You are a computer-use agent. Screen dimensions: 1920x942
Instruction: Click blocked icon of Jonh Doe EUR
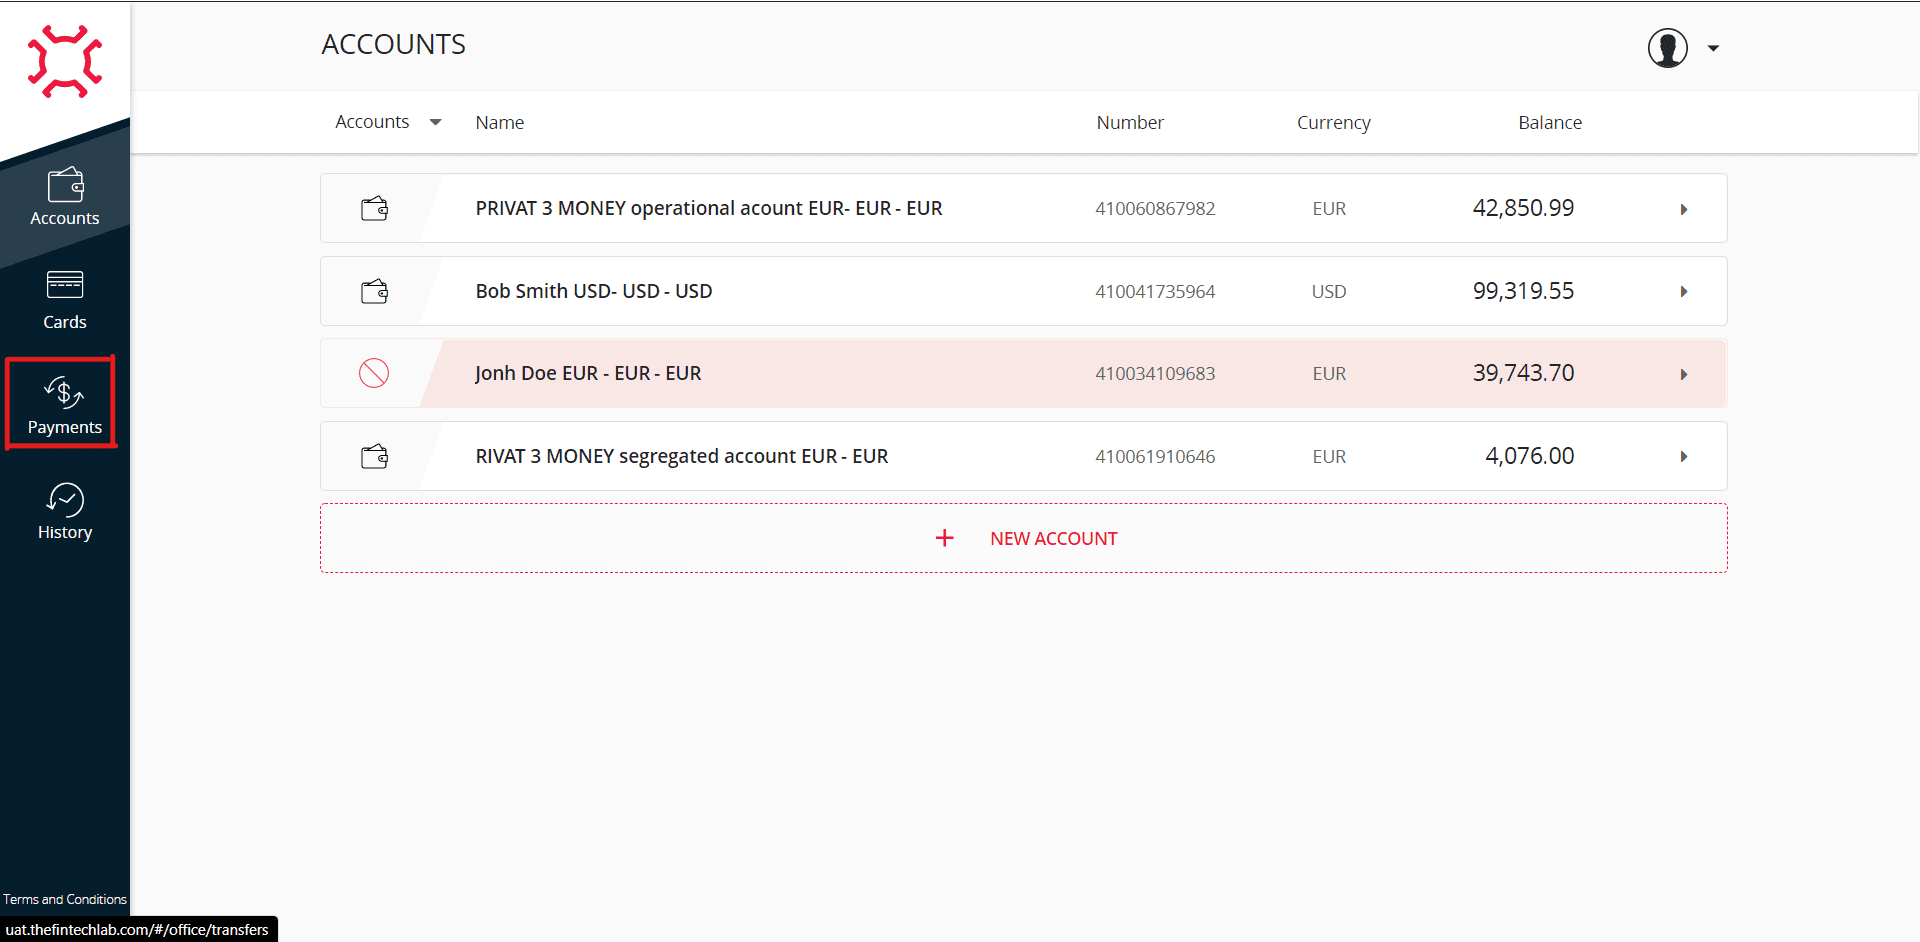tap(374, 373)
